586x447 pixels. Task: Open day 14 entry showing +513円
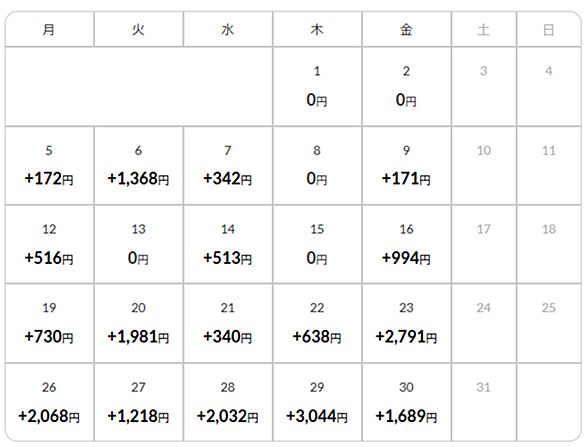[228, 244]
